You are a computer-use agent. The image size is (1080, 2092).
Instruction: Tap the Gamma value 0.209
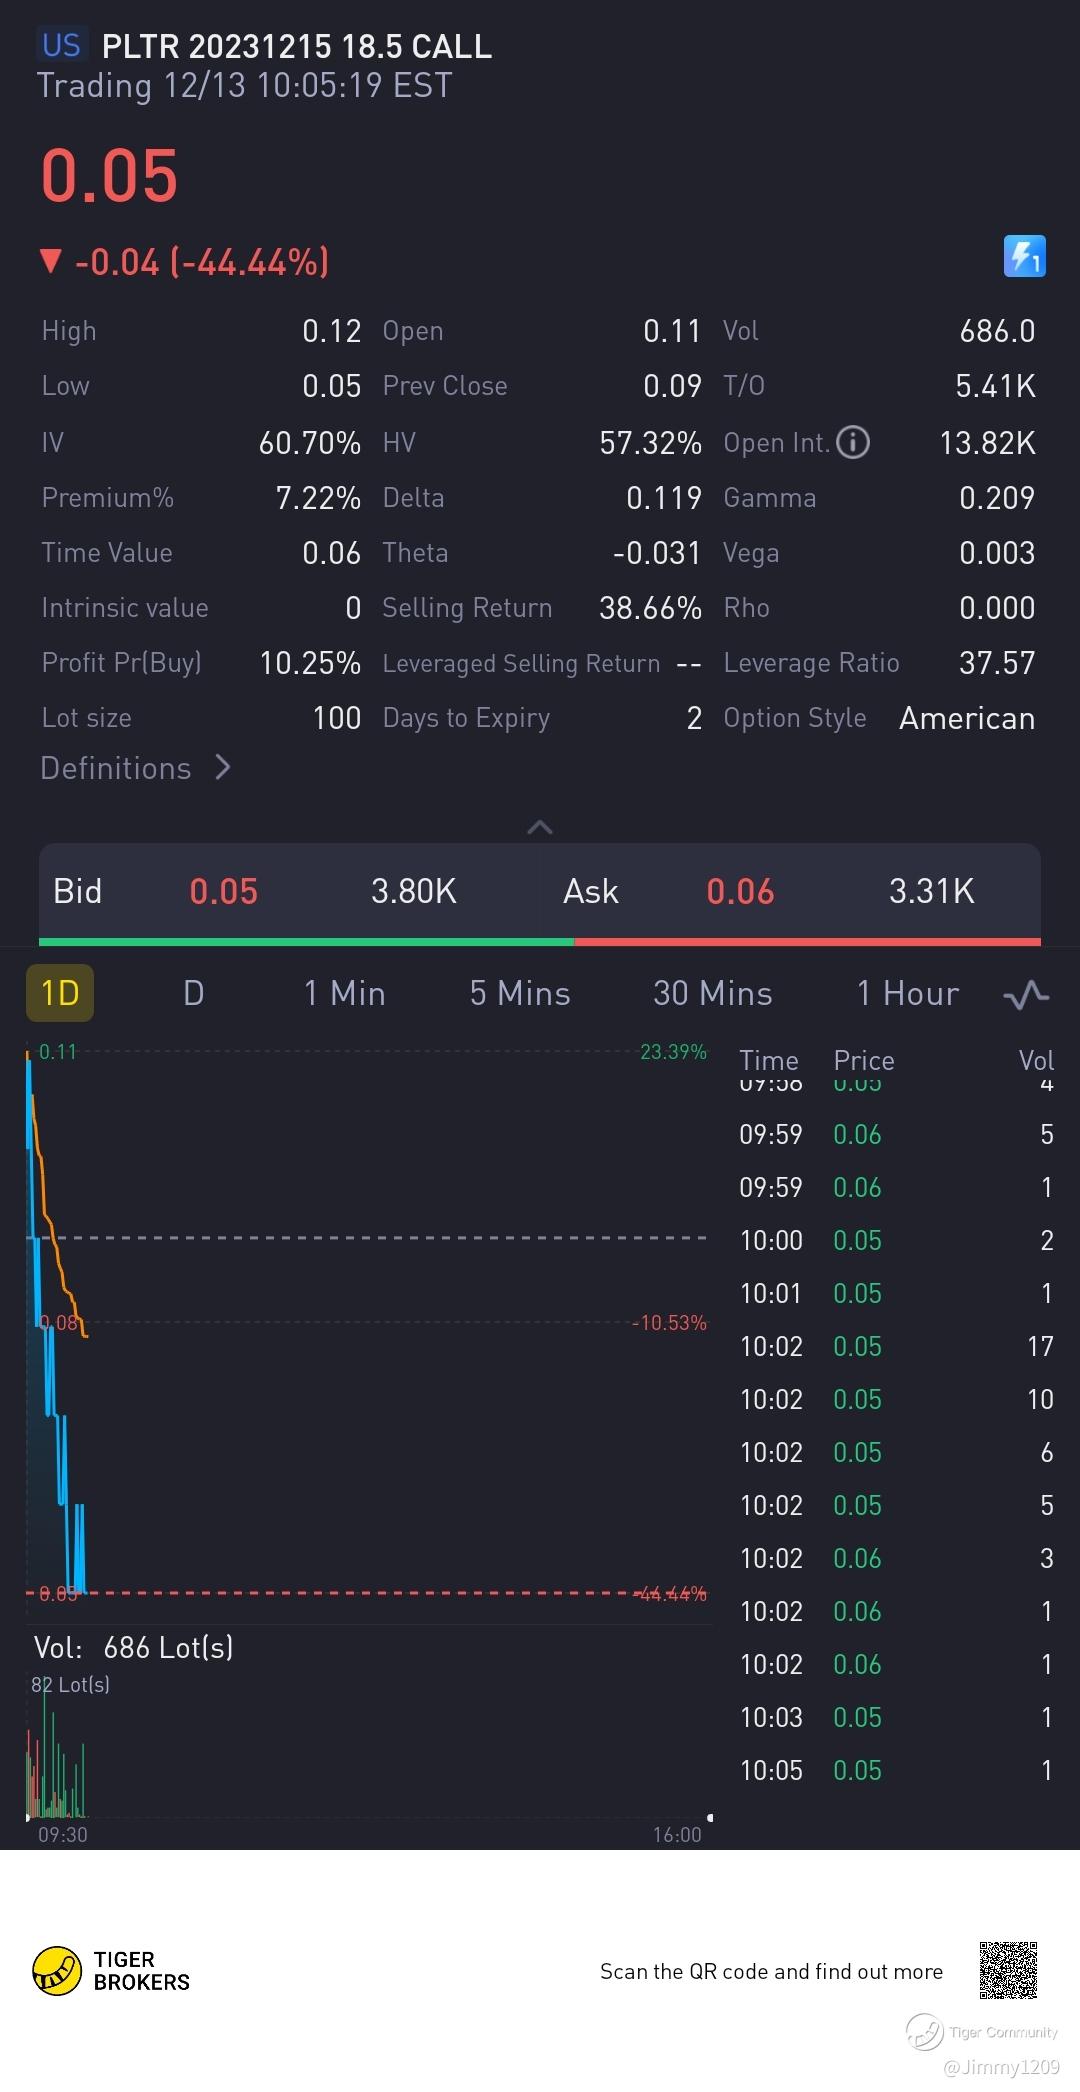point(997,497)
